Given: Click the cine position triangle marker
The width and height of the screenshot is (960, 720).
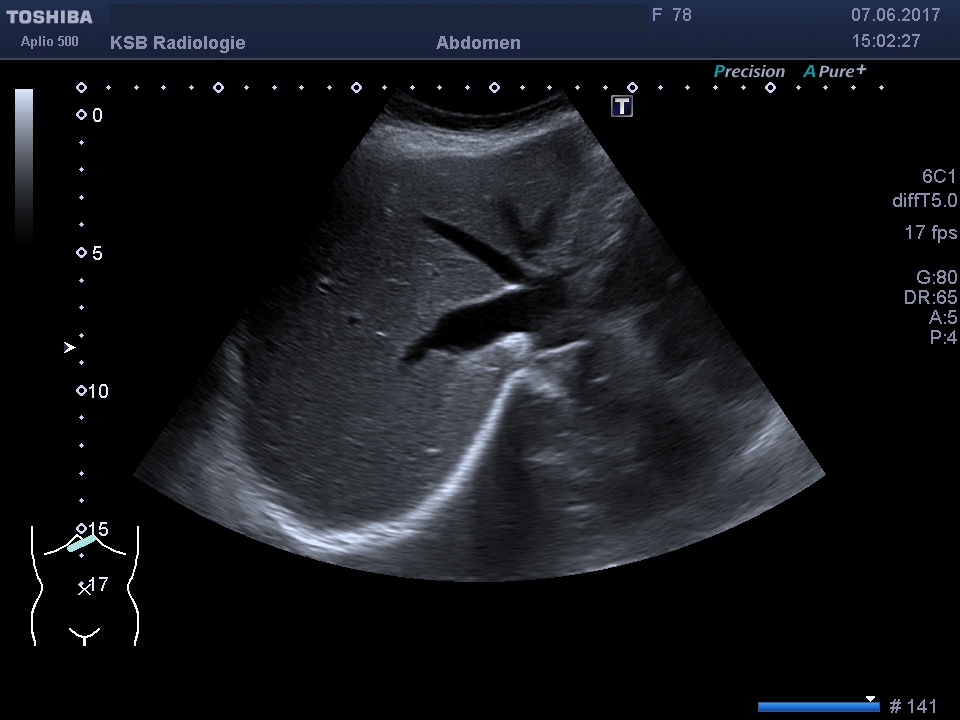Looking at the screenshot, I should [x=870, y=699].
